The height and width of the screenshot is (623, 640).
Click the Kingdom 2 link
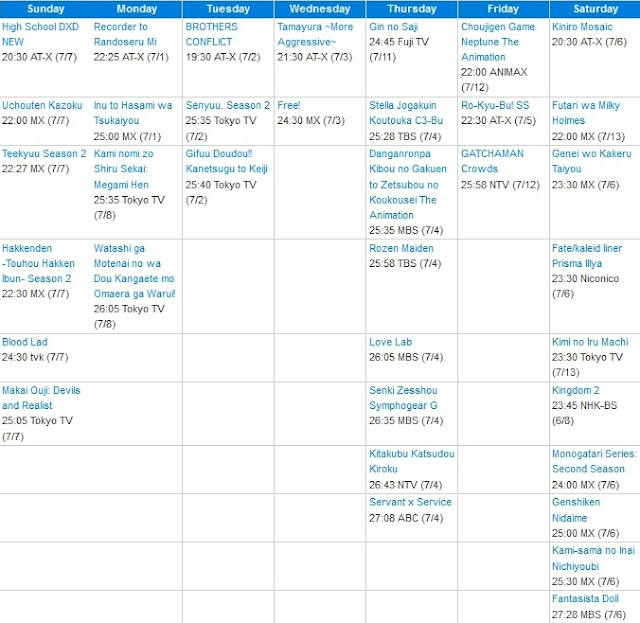(576, 391)
